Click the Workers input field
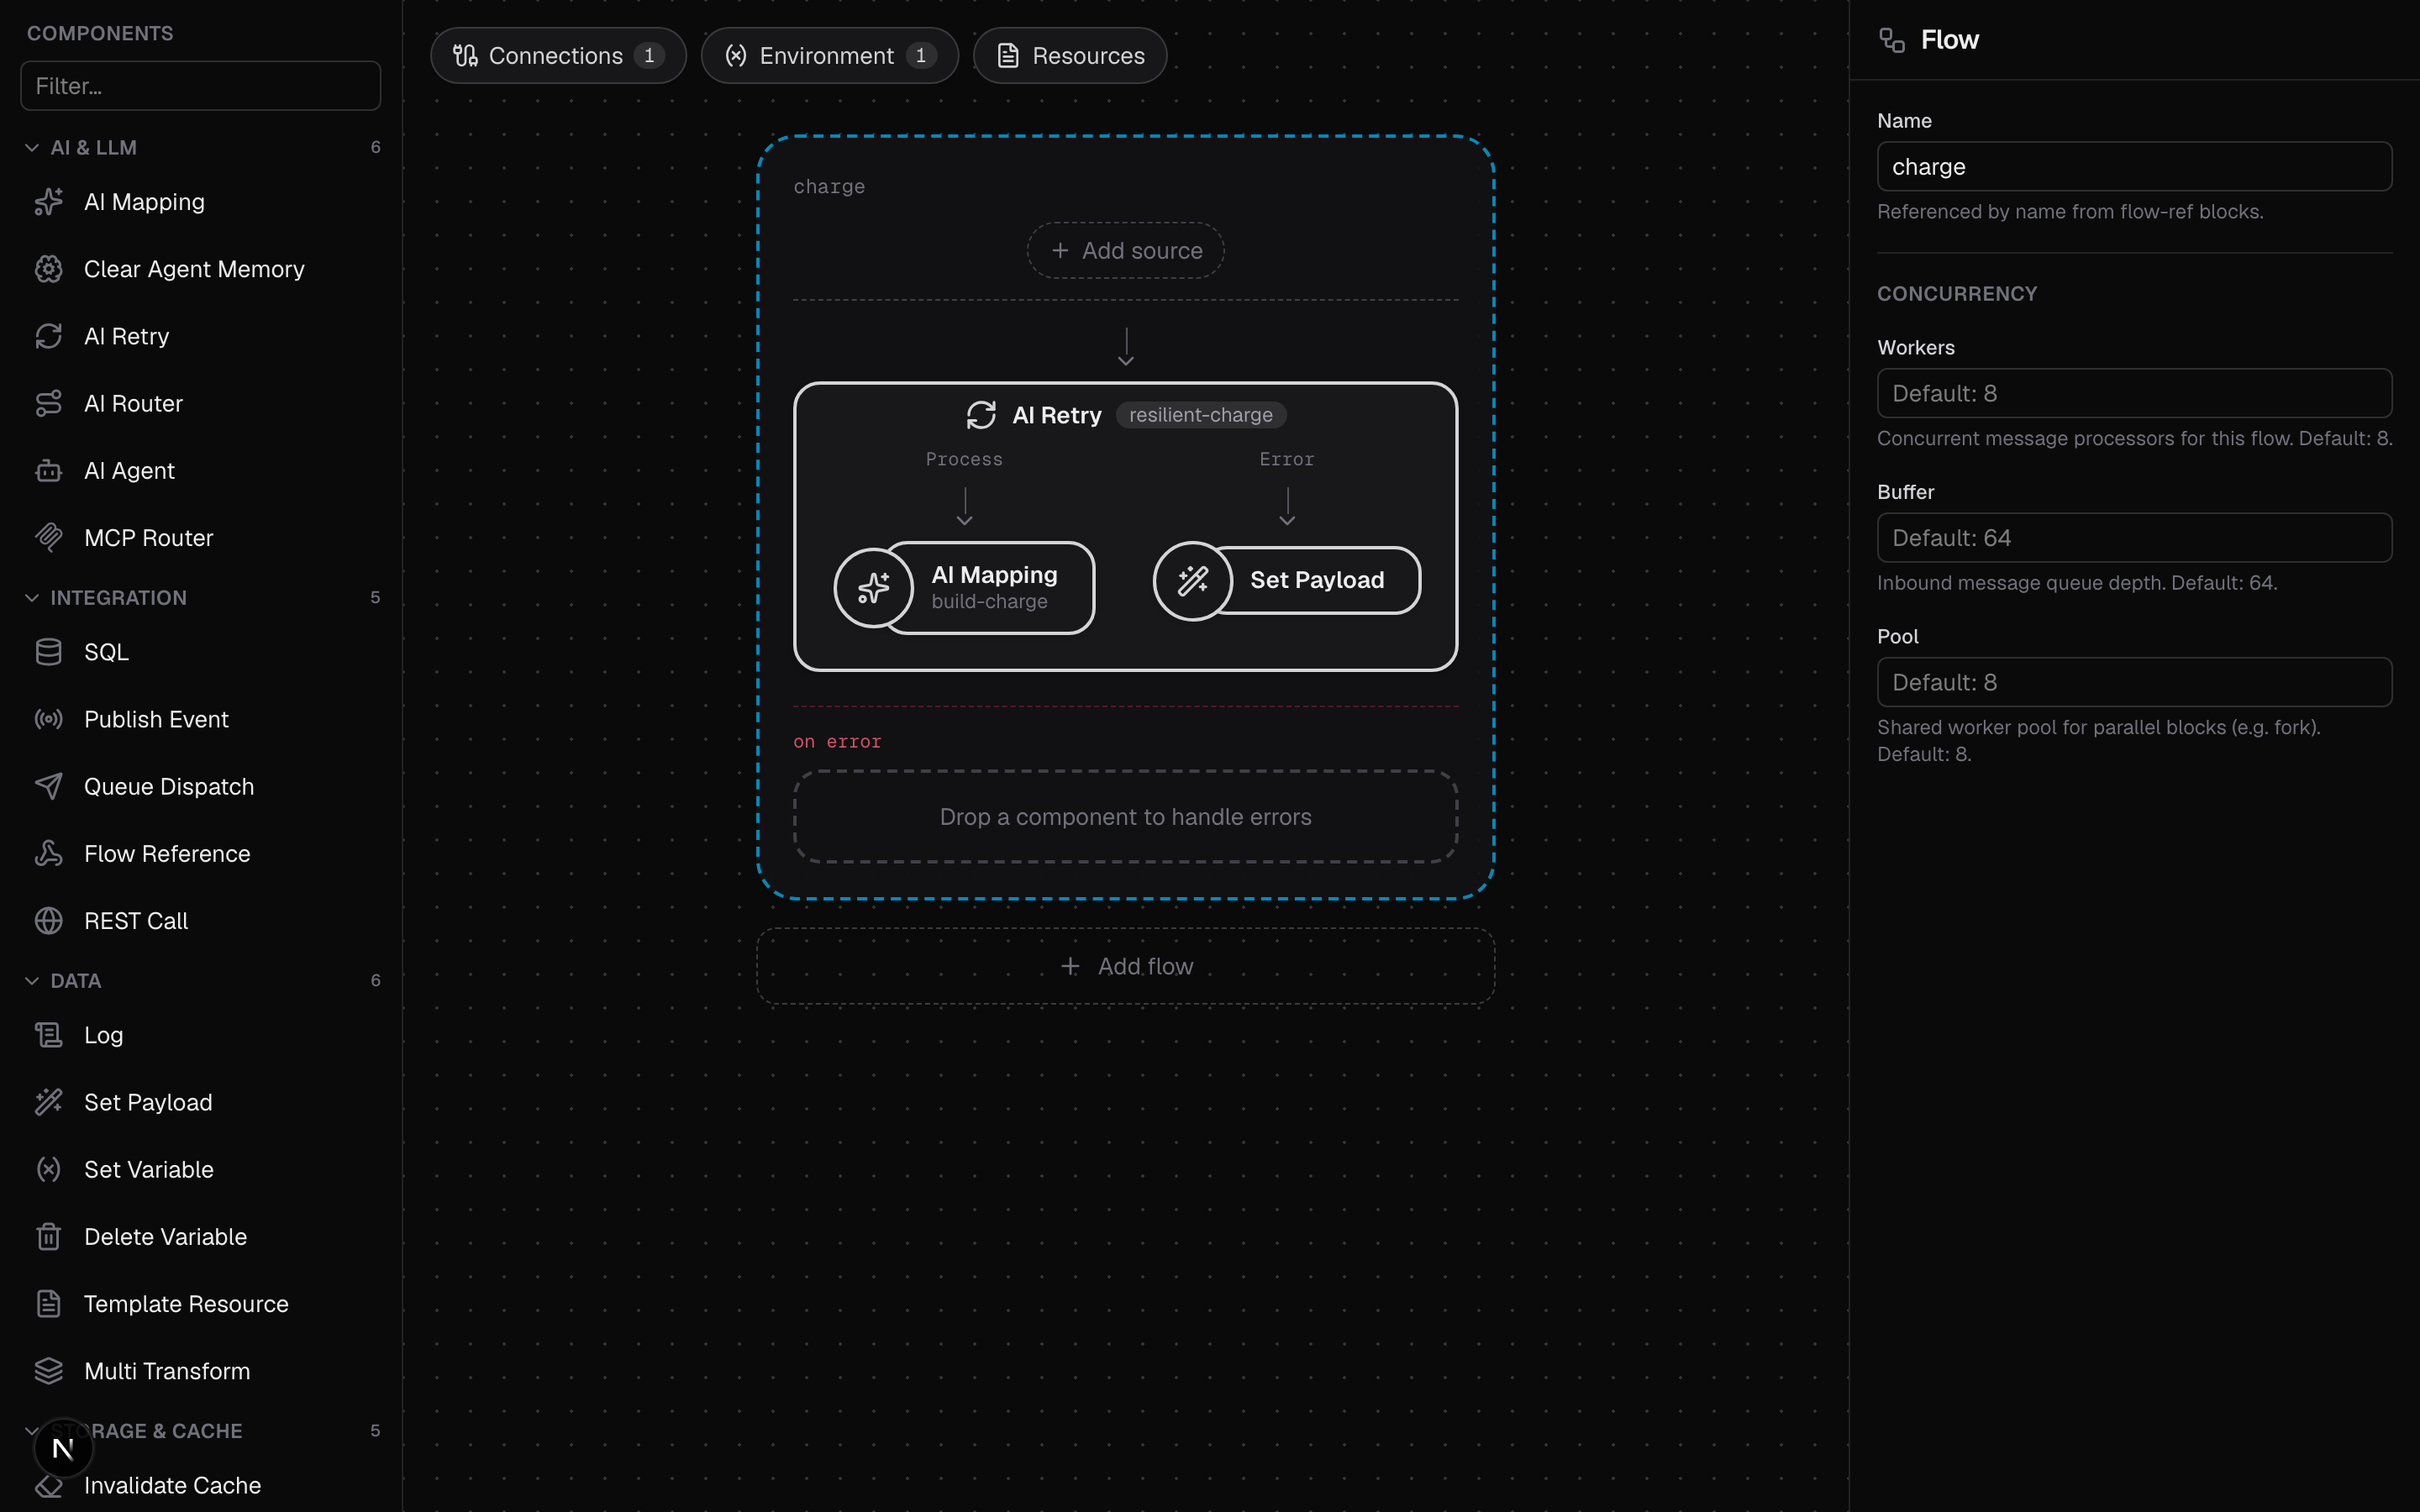This screenshot has height=1512, width=2420. point(2134,393)
